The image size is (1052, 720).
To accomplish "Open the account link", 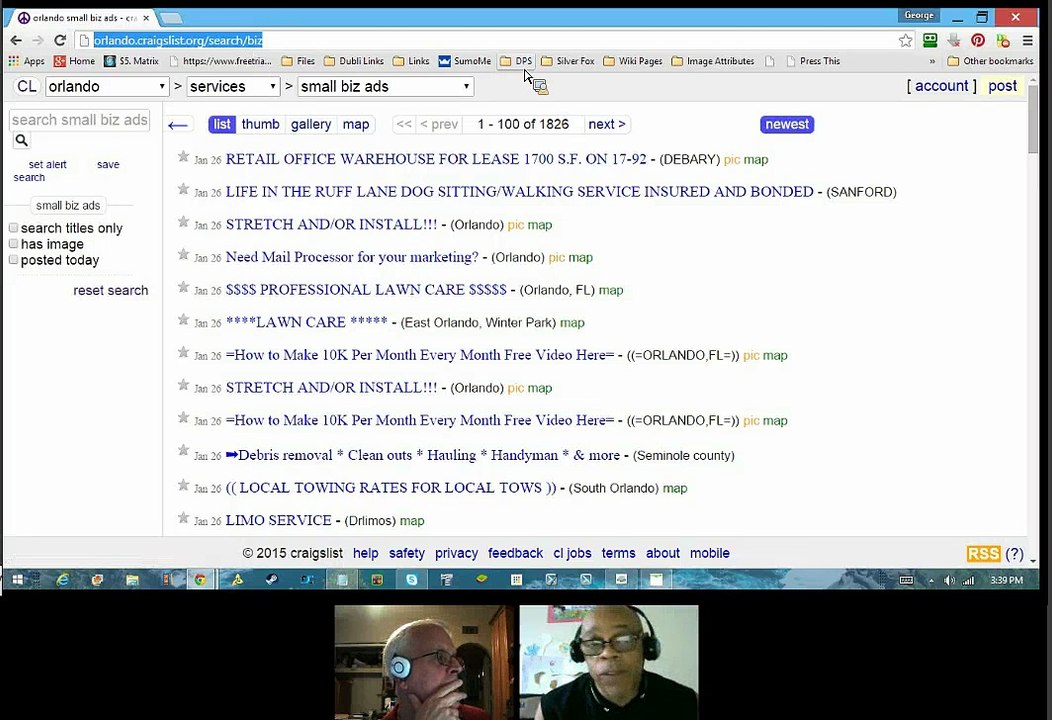I will pyautogui.click(x=941, y=86).
